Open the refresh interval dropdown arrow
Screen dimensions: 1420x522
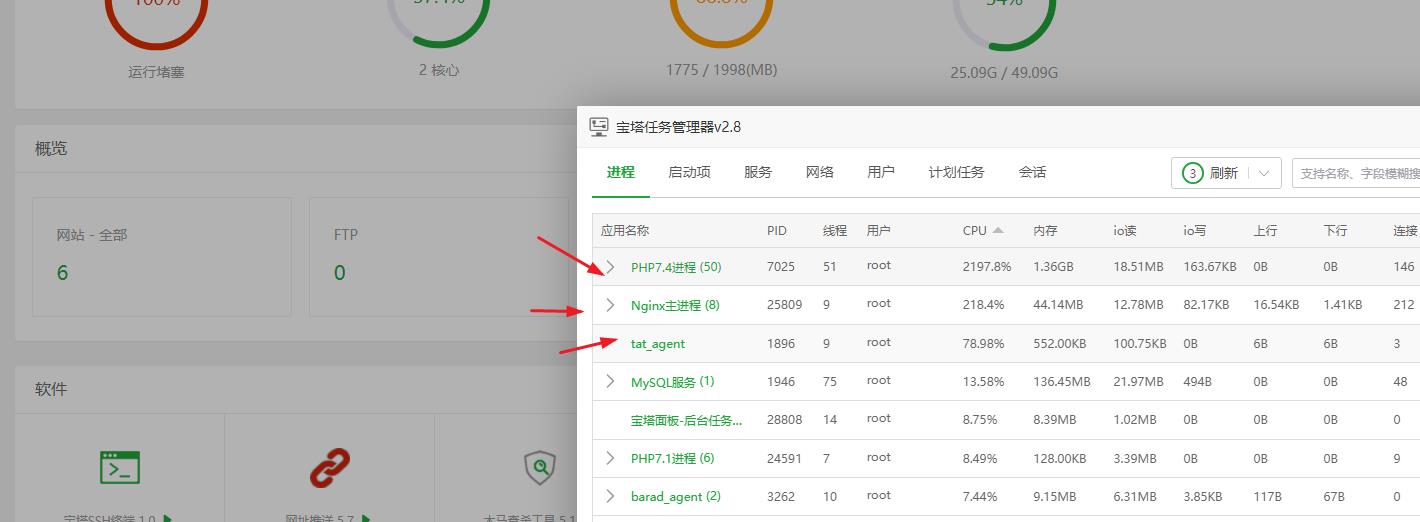click(x=1264, y=173)
